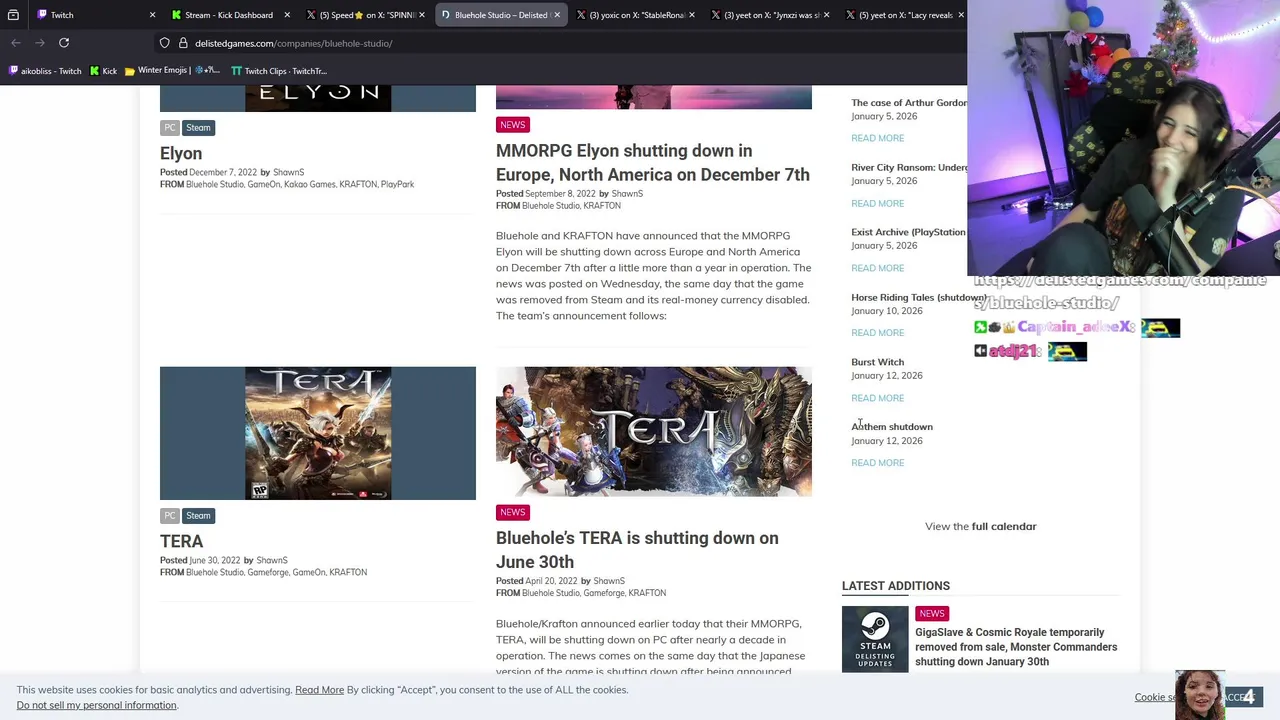Click the PC tag on the TERA card
The height and width of the screenshot is (720, 1280).
click(x=170, y=516)
